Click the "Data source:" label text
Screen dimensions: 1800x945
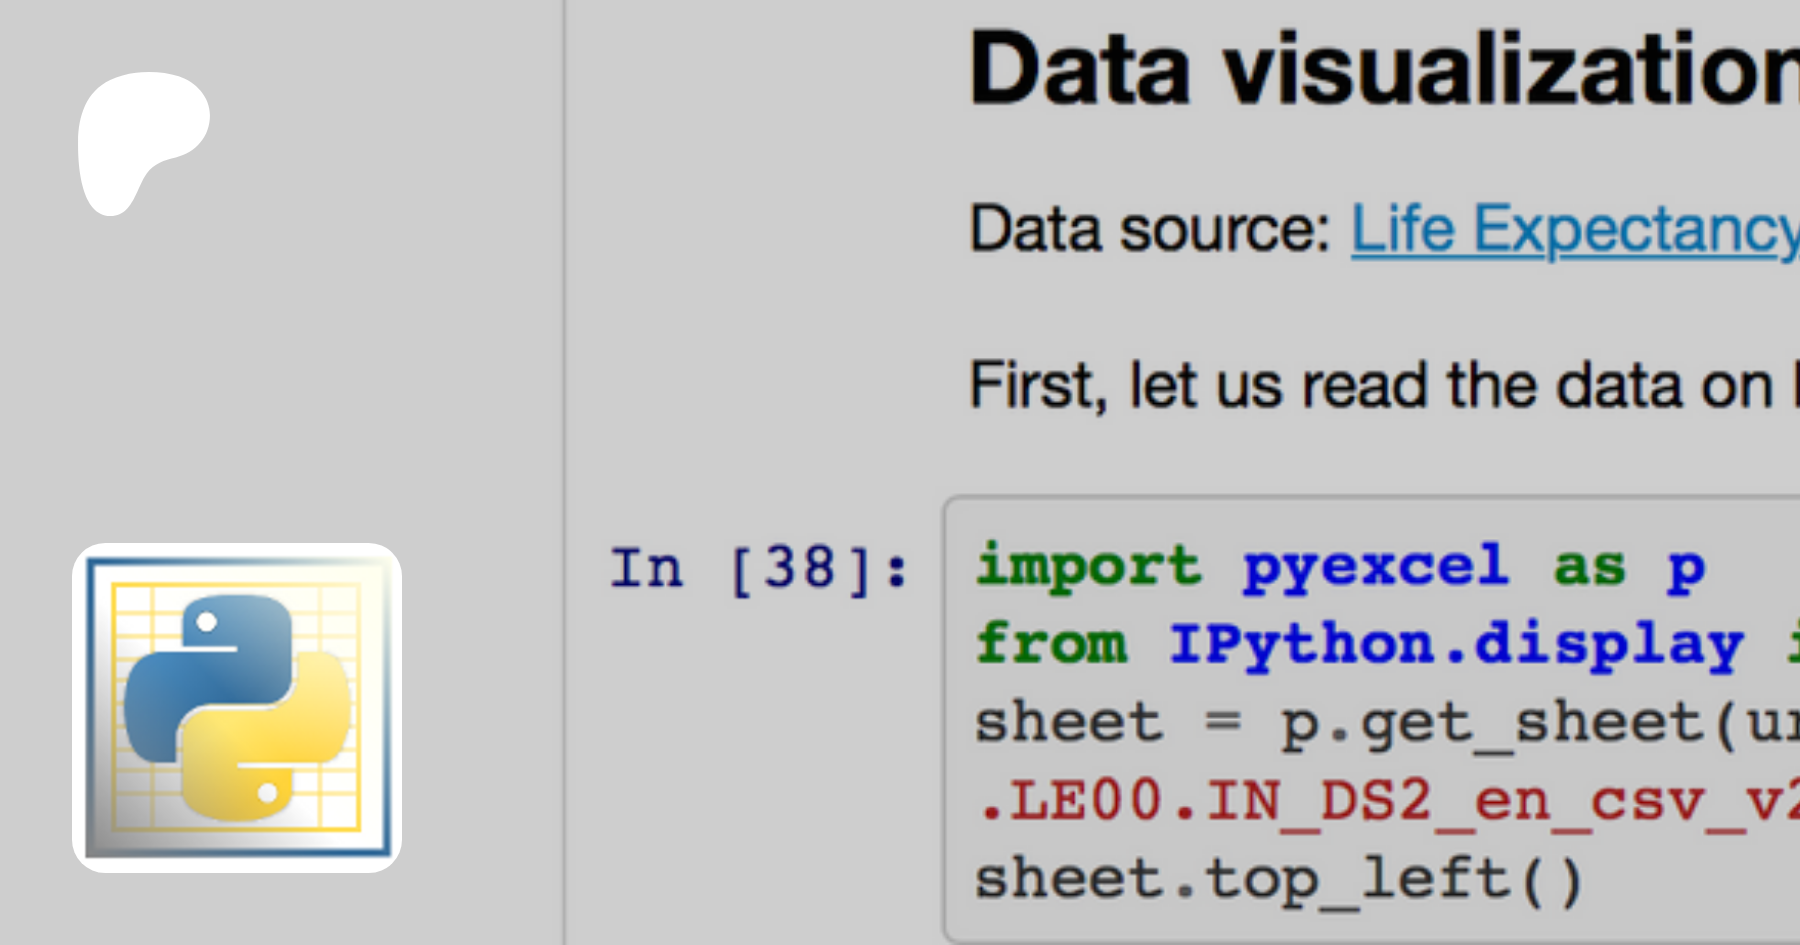[x=1150, y=230]
